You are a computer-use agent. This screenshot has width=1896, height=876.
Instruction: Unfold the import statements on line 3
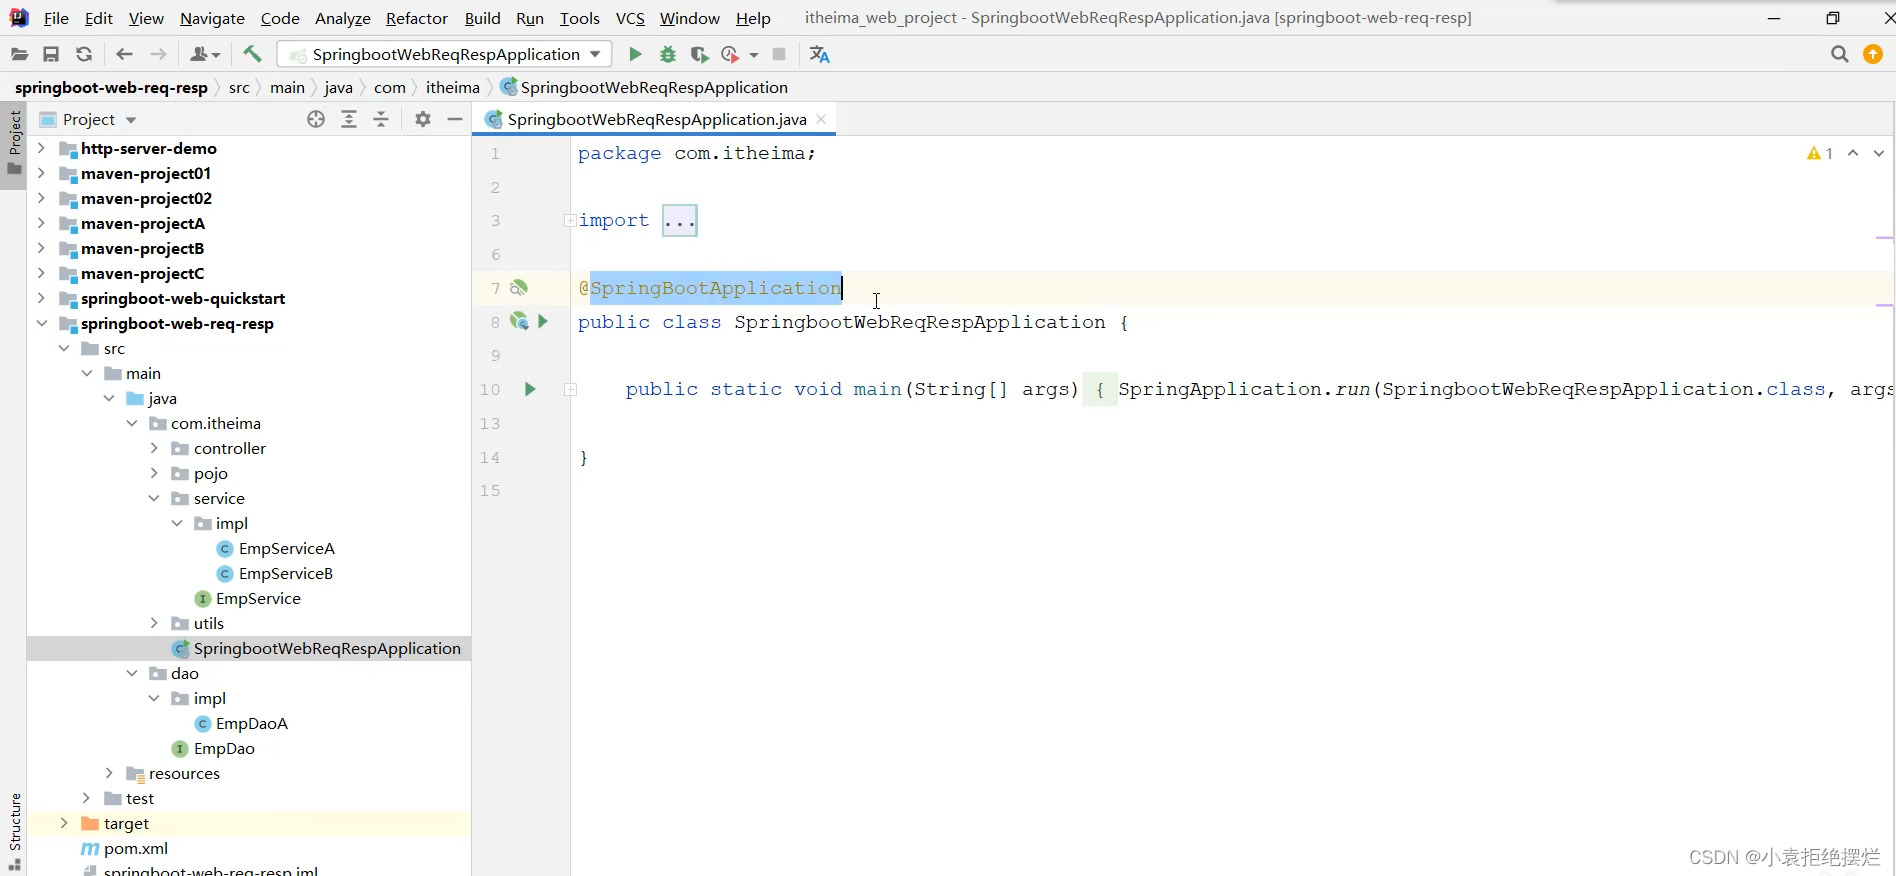(x=570, y=220)
